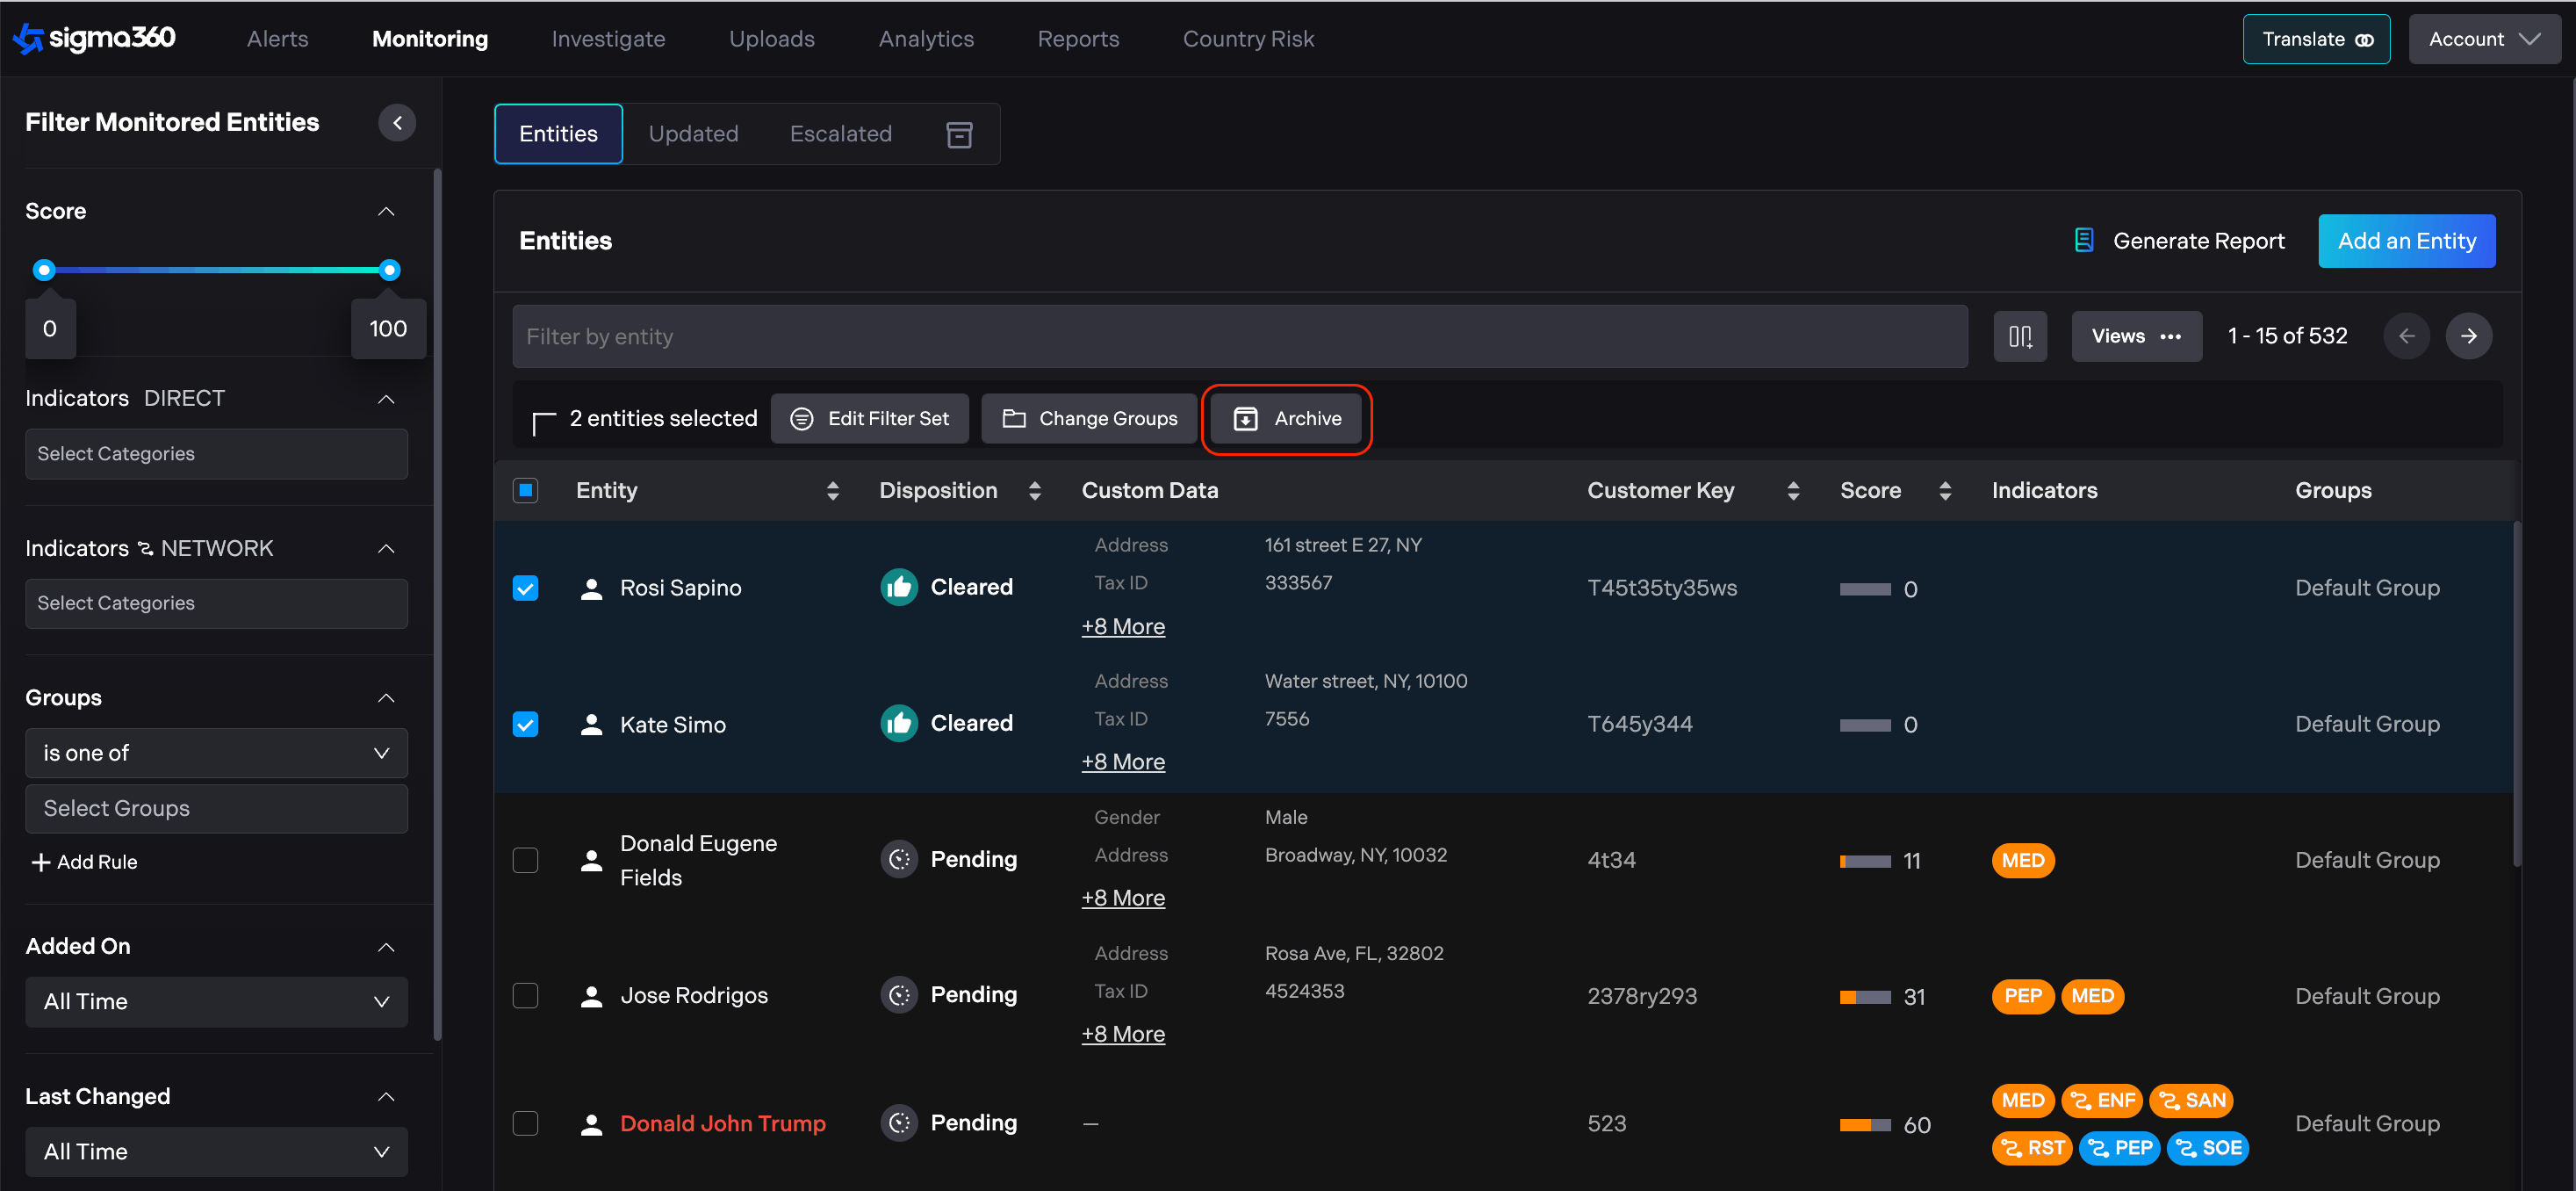Click the score slider's maximum handle

[x=390, y=270]
